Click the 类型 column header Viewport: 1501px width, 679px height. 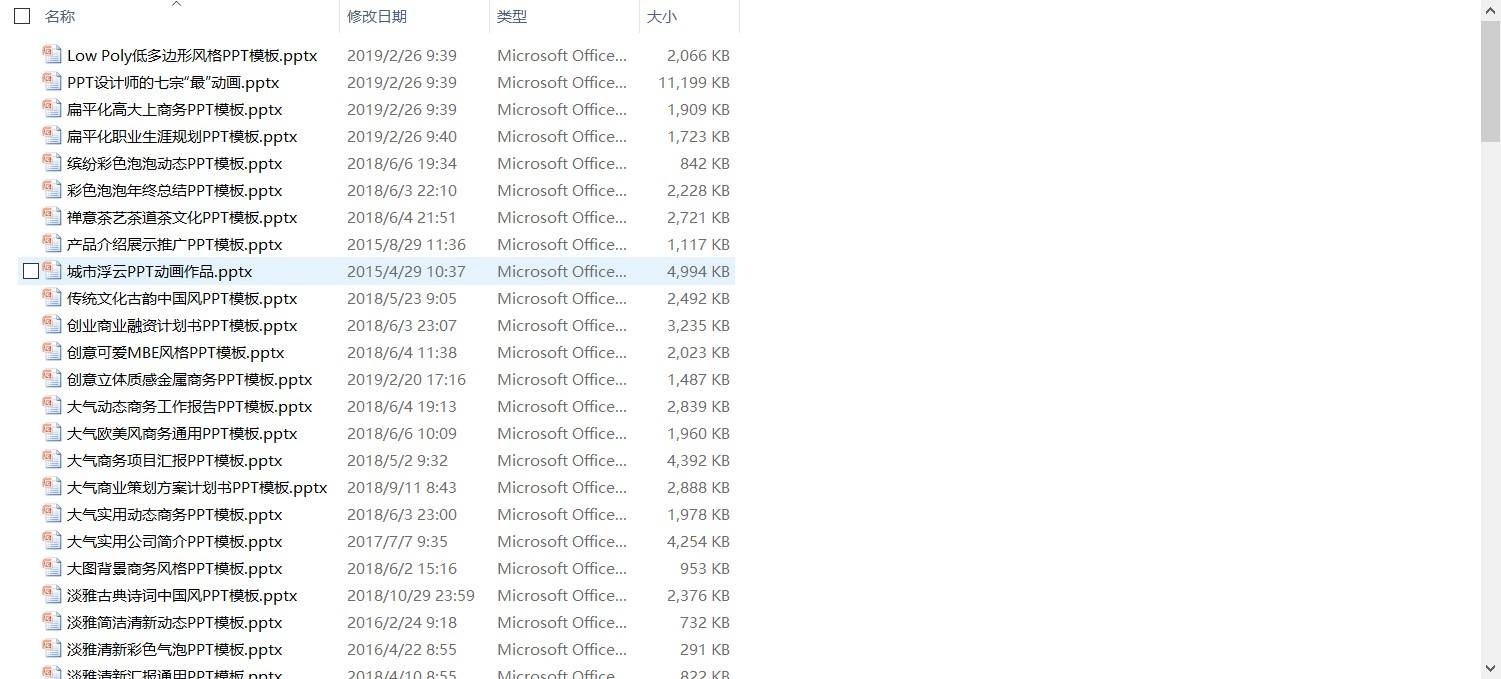[x=512, y=17]
